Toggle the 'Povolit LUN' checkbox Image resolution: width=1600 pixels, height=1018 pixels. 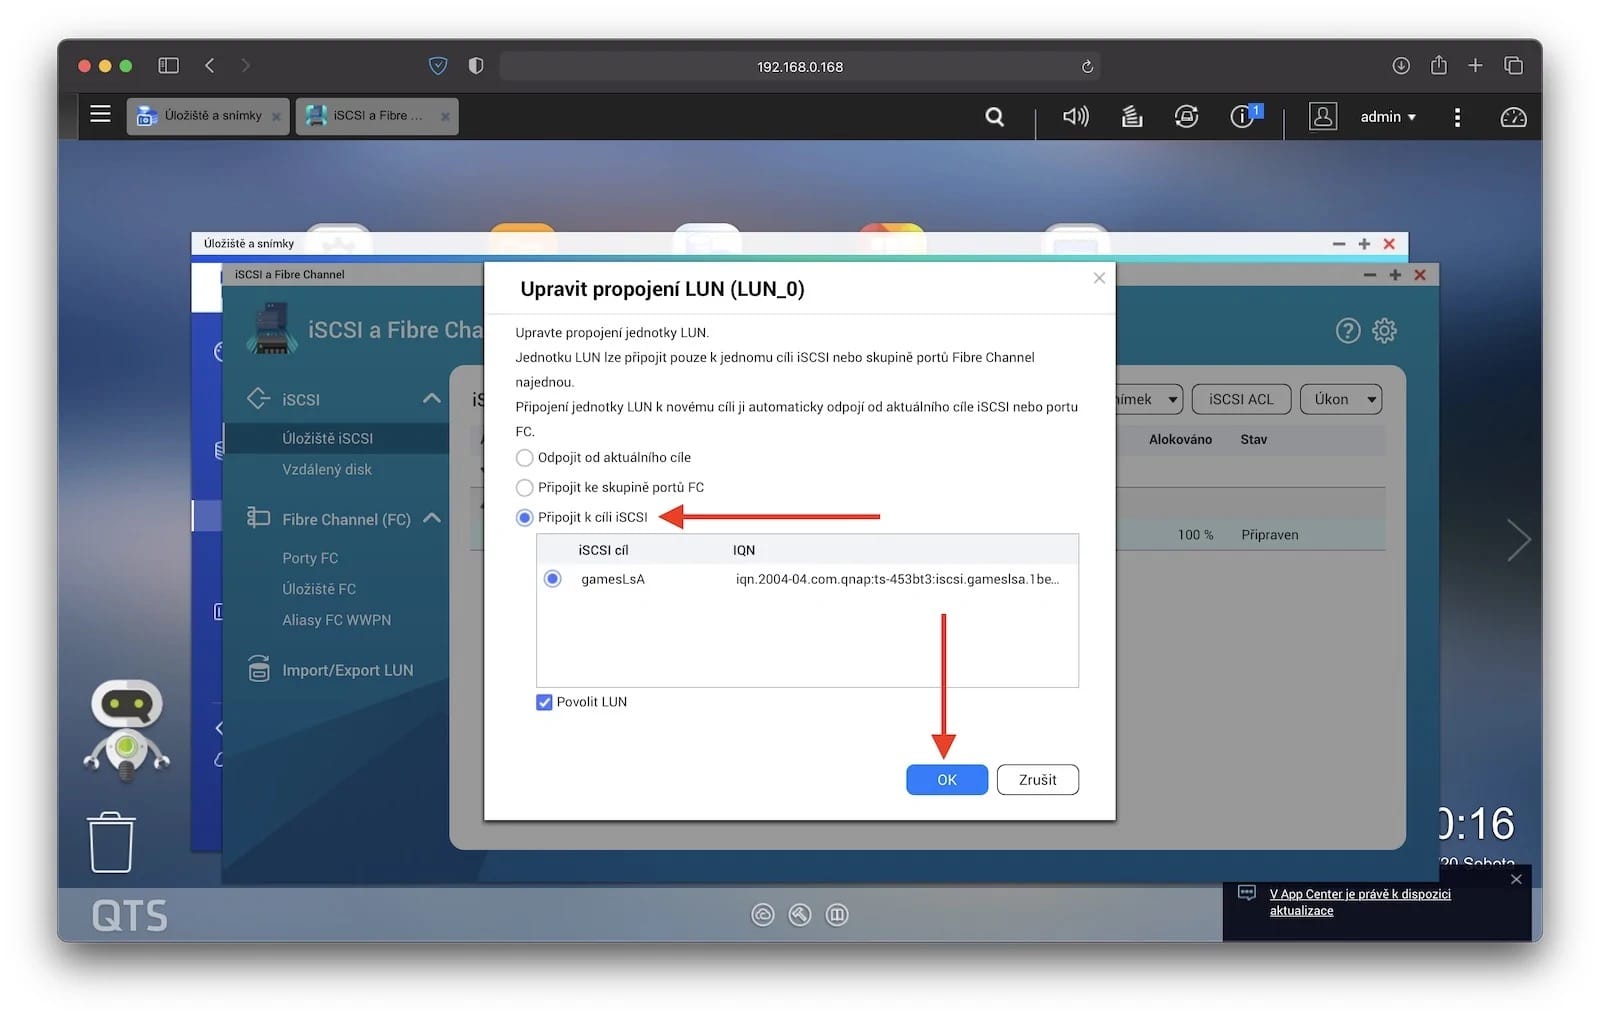tap(544, 702)
